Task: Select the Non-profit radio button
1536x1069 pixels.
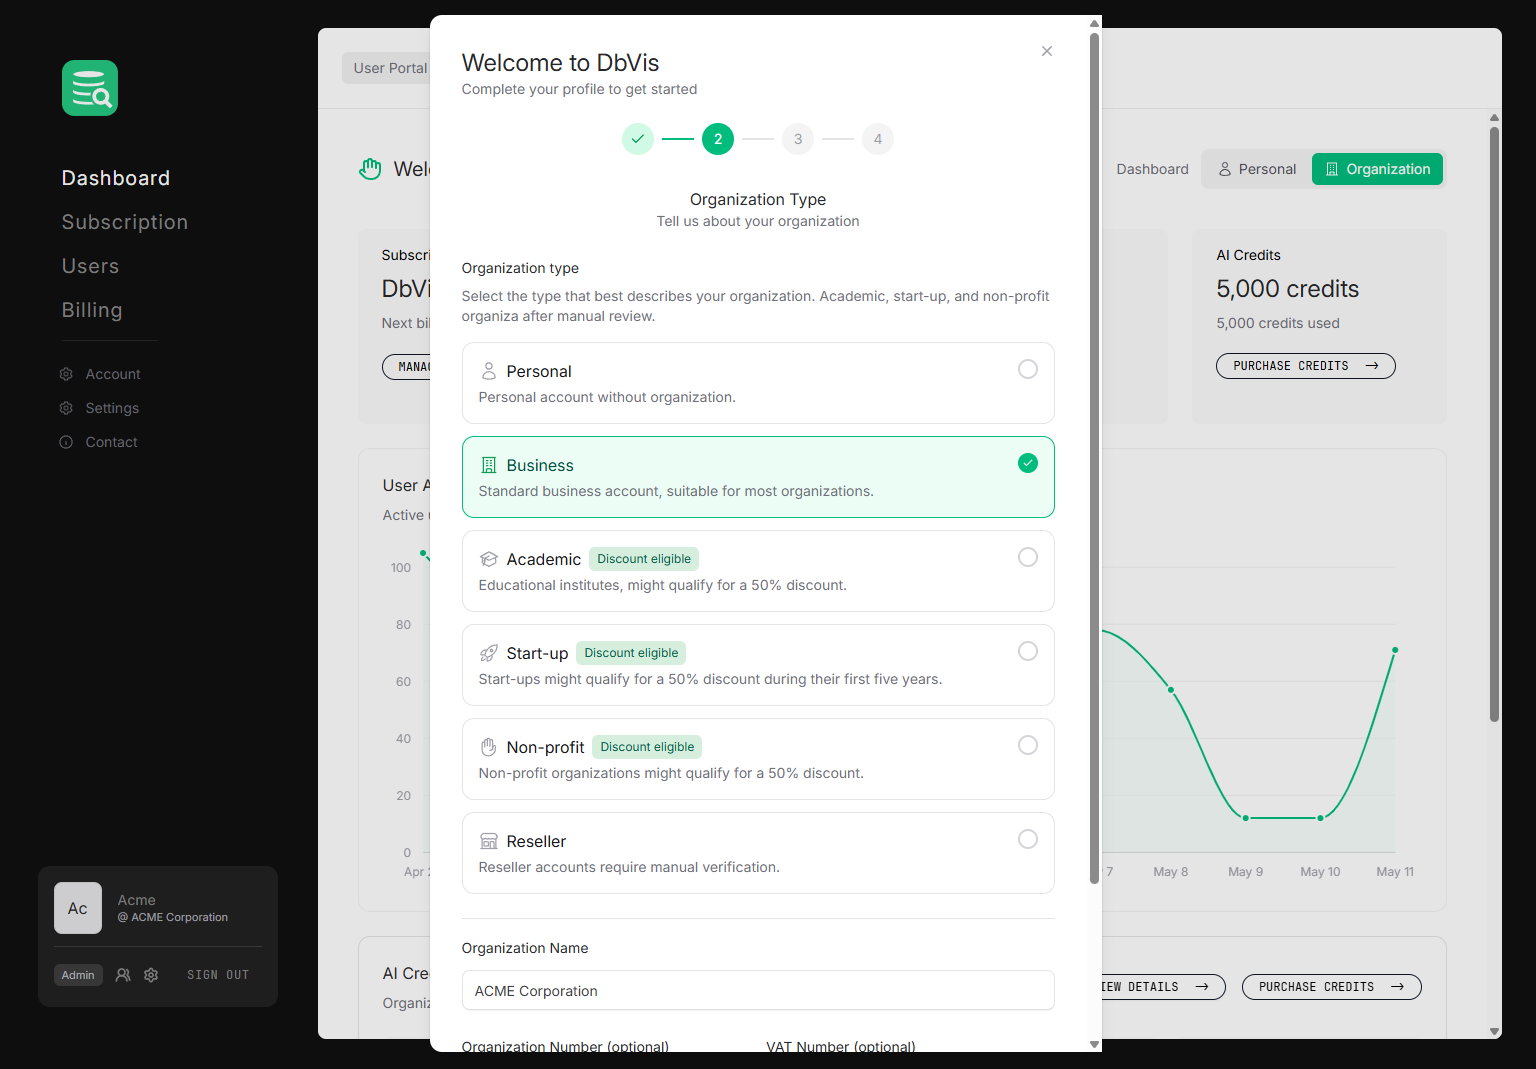Action: point(1028,745)
